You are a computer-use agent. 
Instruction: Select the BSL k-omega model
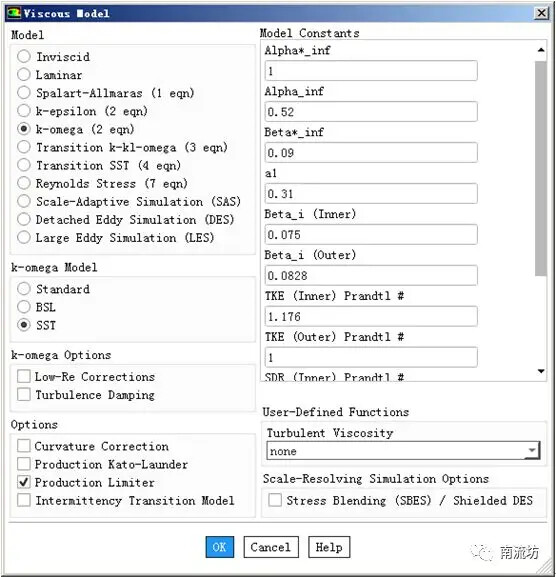(x=24, y=307)
